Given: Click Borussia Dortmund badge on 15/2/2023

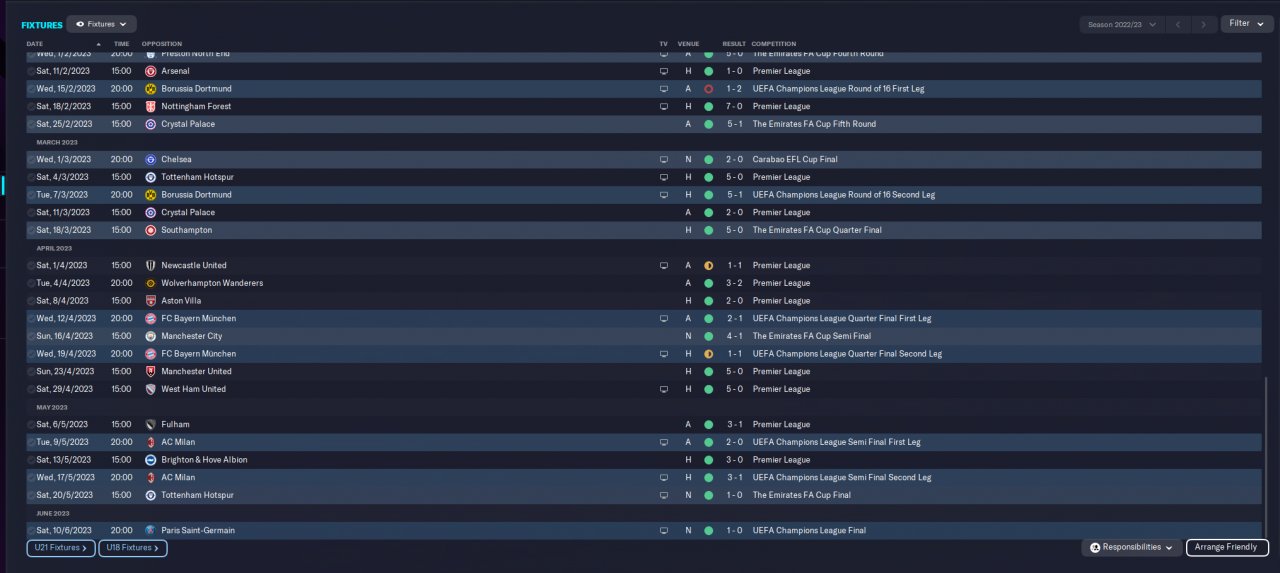Looking at the screenshot, I should point(151,89).
